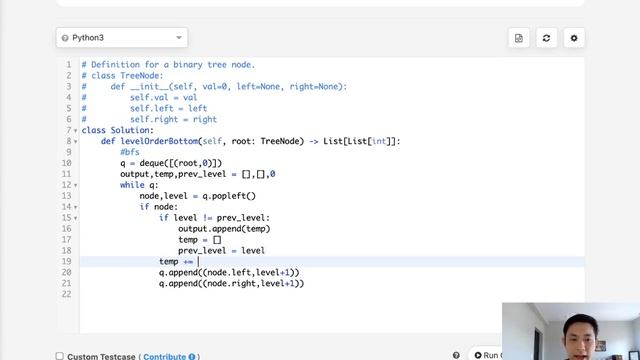Open editor settings gear icon

tap(574, 38)
